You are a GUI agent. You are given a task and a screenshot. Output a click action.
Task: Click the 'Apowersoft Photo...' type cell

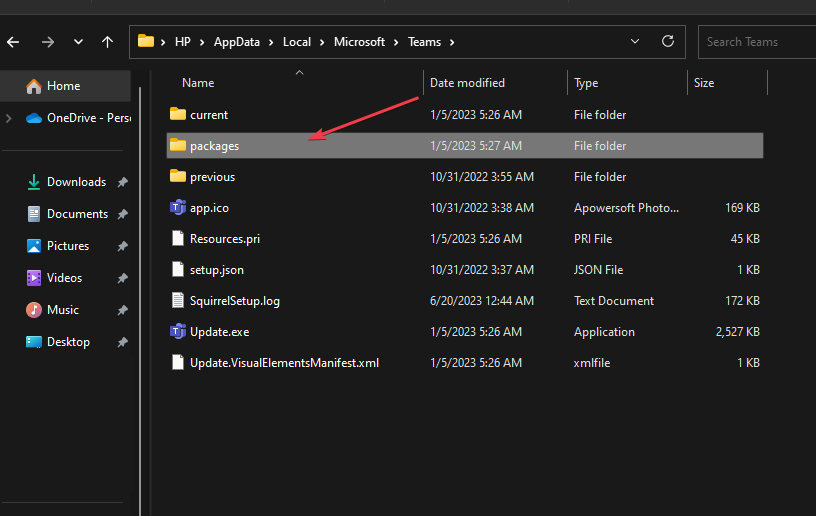(x=626, y=208)
